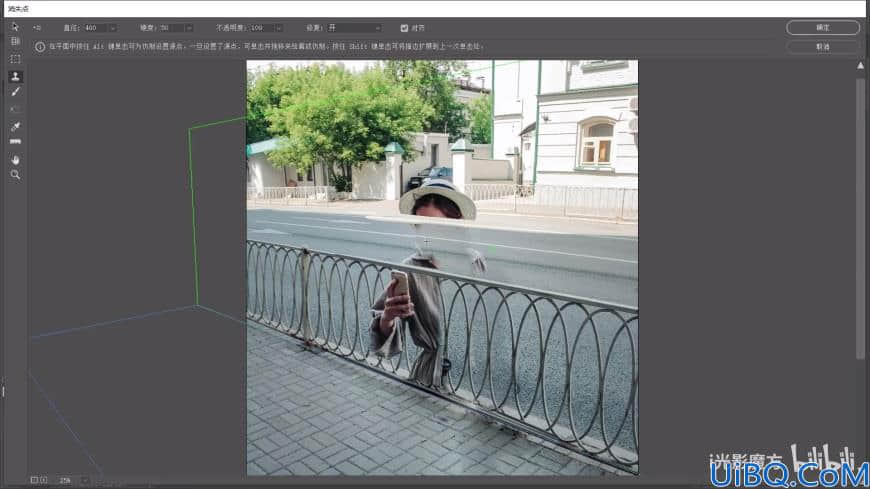Open the 不透明度 opacity slider dropdown arrow
Screen dimensions: 870x489
click(279, 28)
